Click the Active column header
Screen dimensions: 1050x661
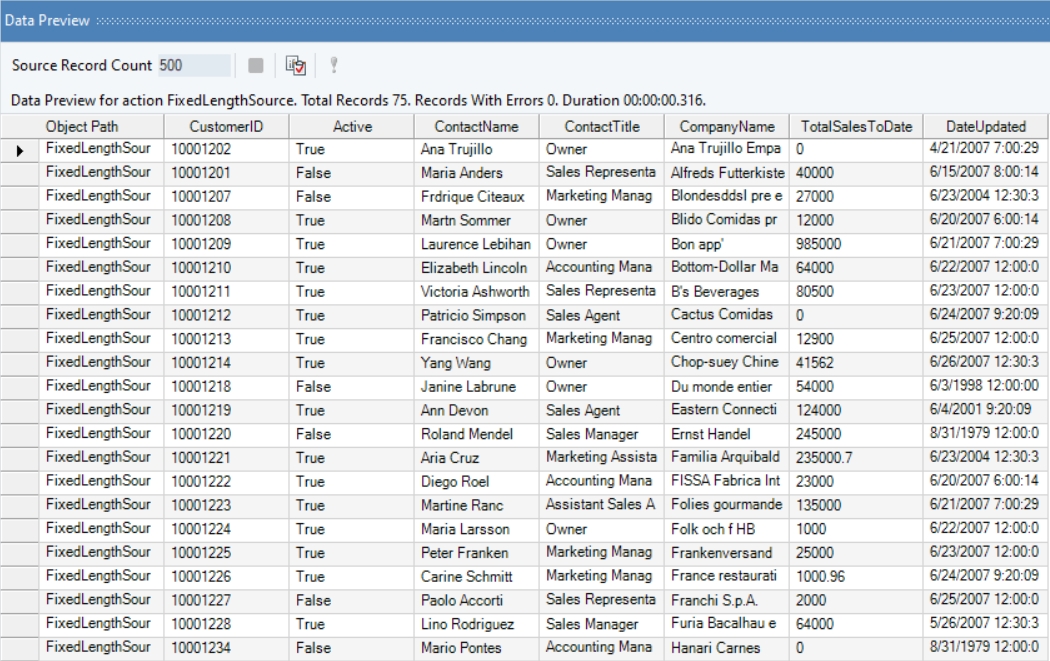pos(352,127)
